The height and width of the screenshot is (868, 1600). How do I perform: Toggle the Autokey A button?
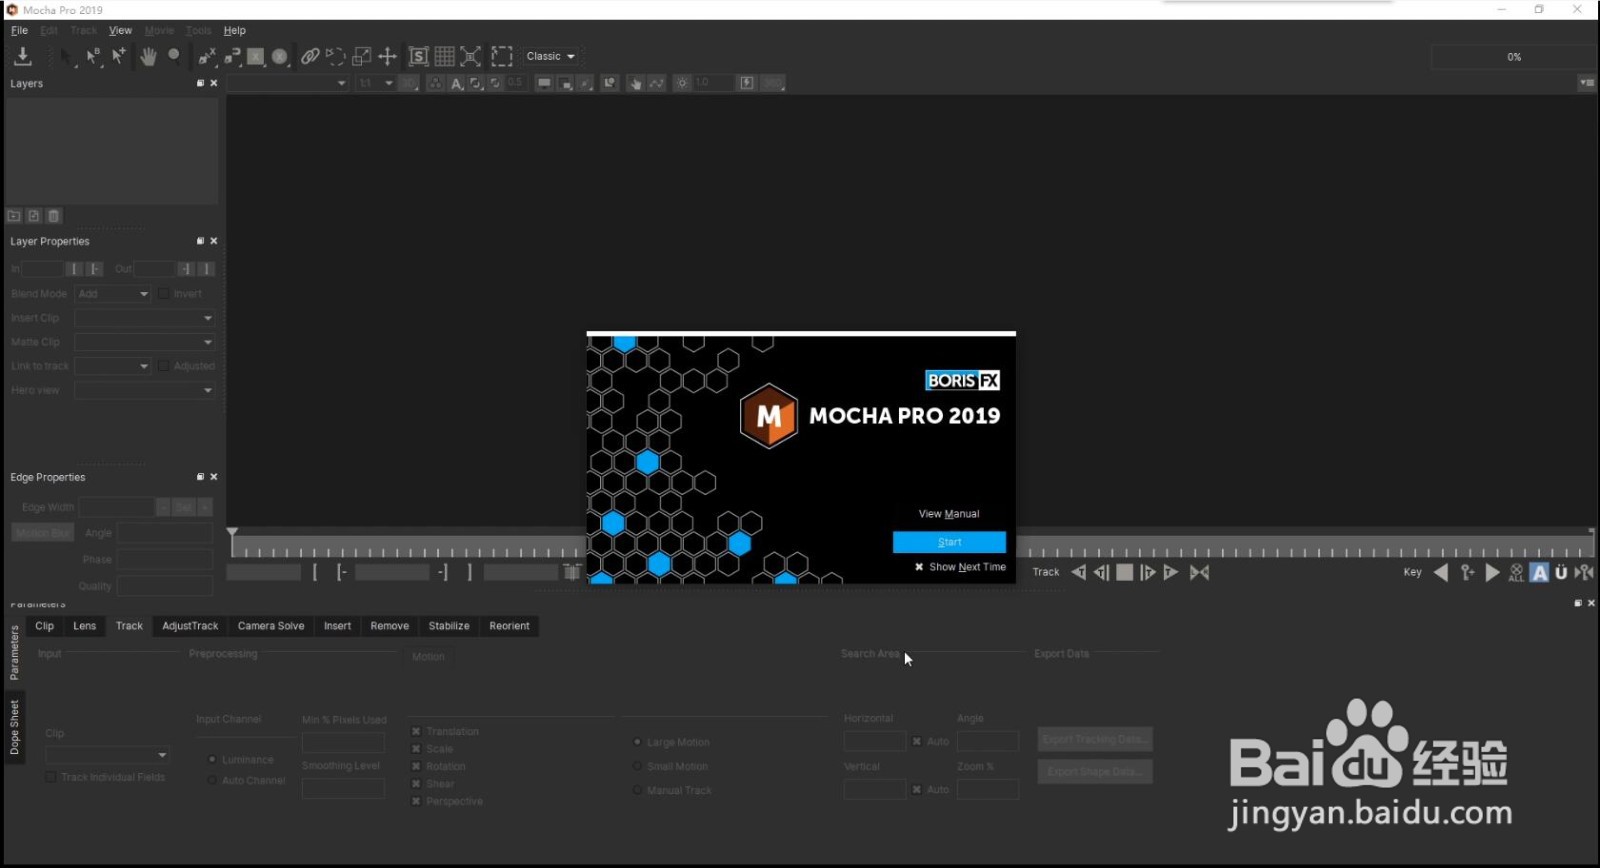pos(1540,572)
